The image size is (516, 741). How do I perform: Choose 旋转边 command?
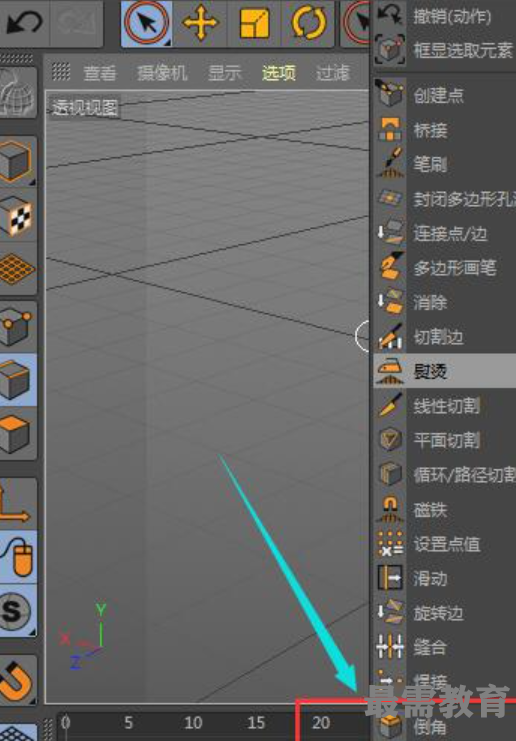444,613
